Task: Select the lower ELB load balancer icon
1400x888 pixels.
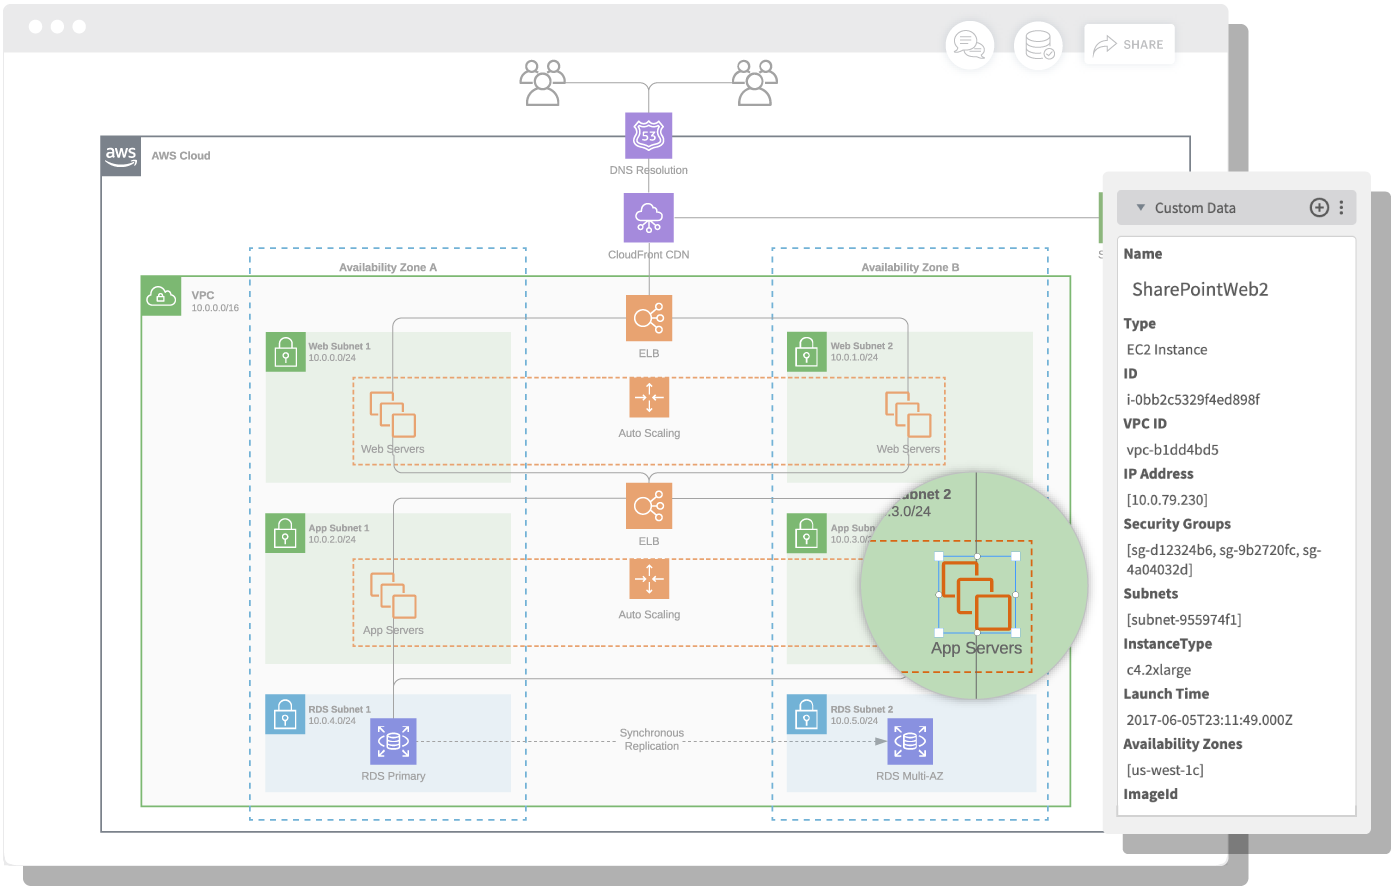Action: click(x=649, y=507)
